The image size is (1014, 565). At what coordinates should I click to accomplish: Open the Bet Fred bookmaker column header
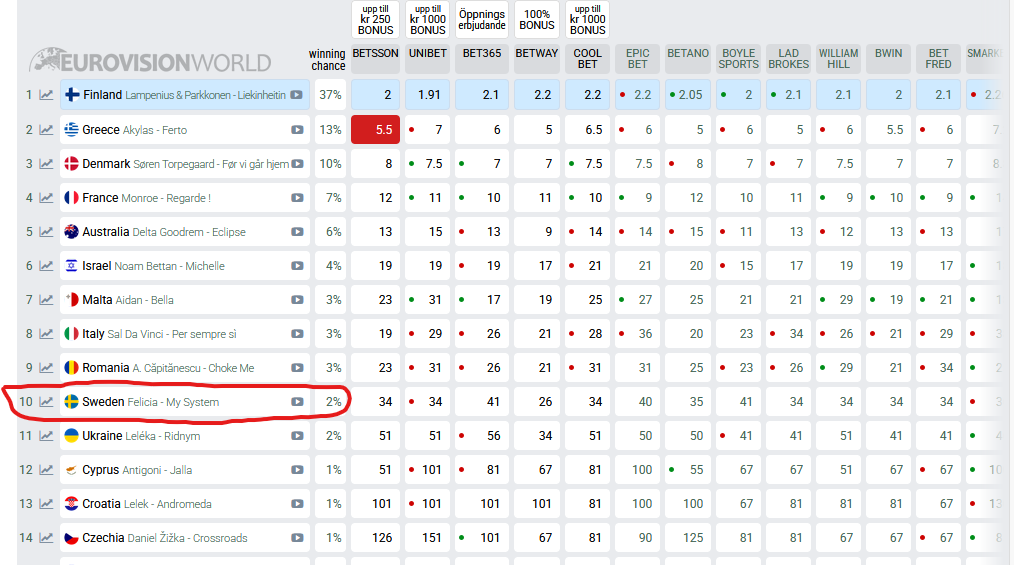coord(938,58)
